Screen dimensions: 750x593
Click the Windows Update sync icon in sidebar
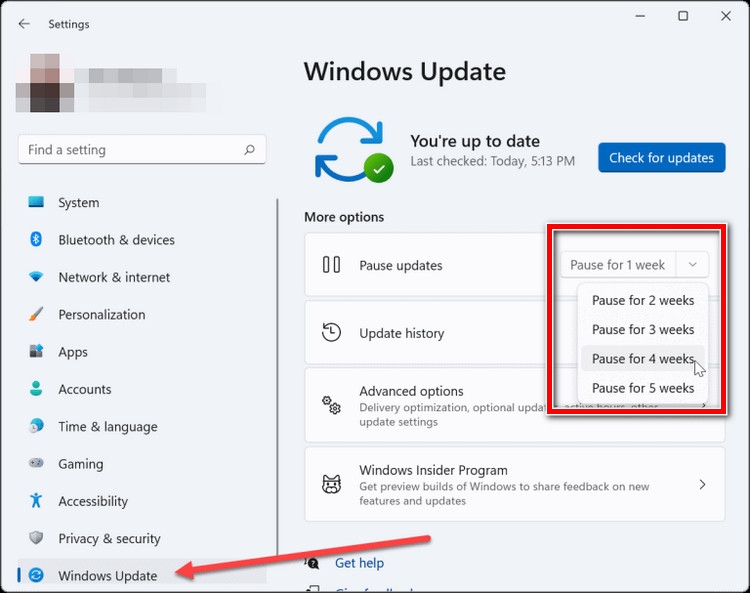36,575
